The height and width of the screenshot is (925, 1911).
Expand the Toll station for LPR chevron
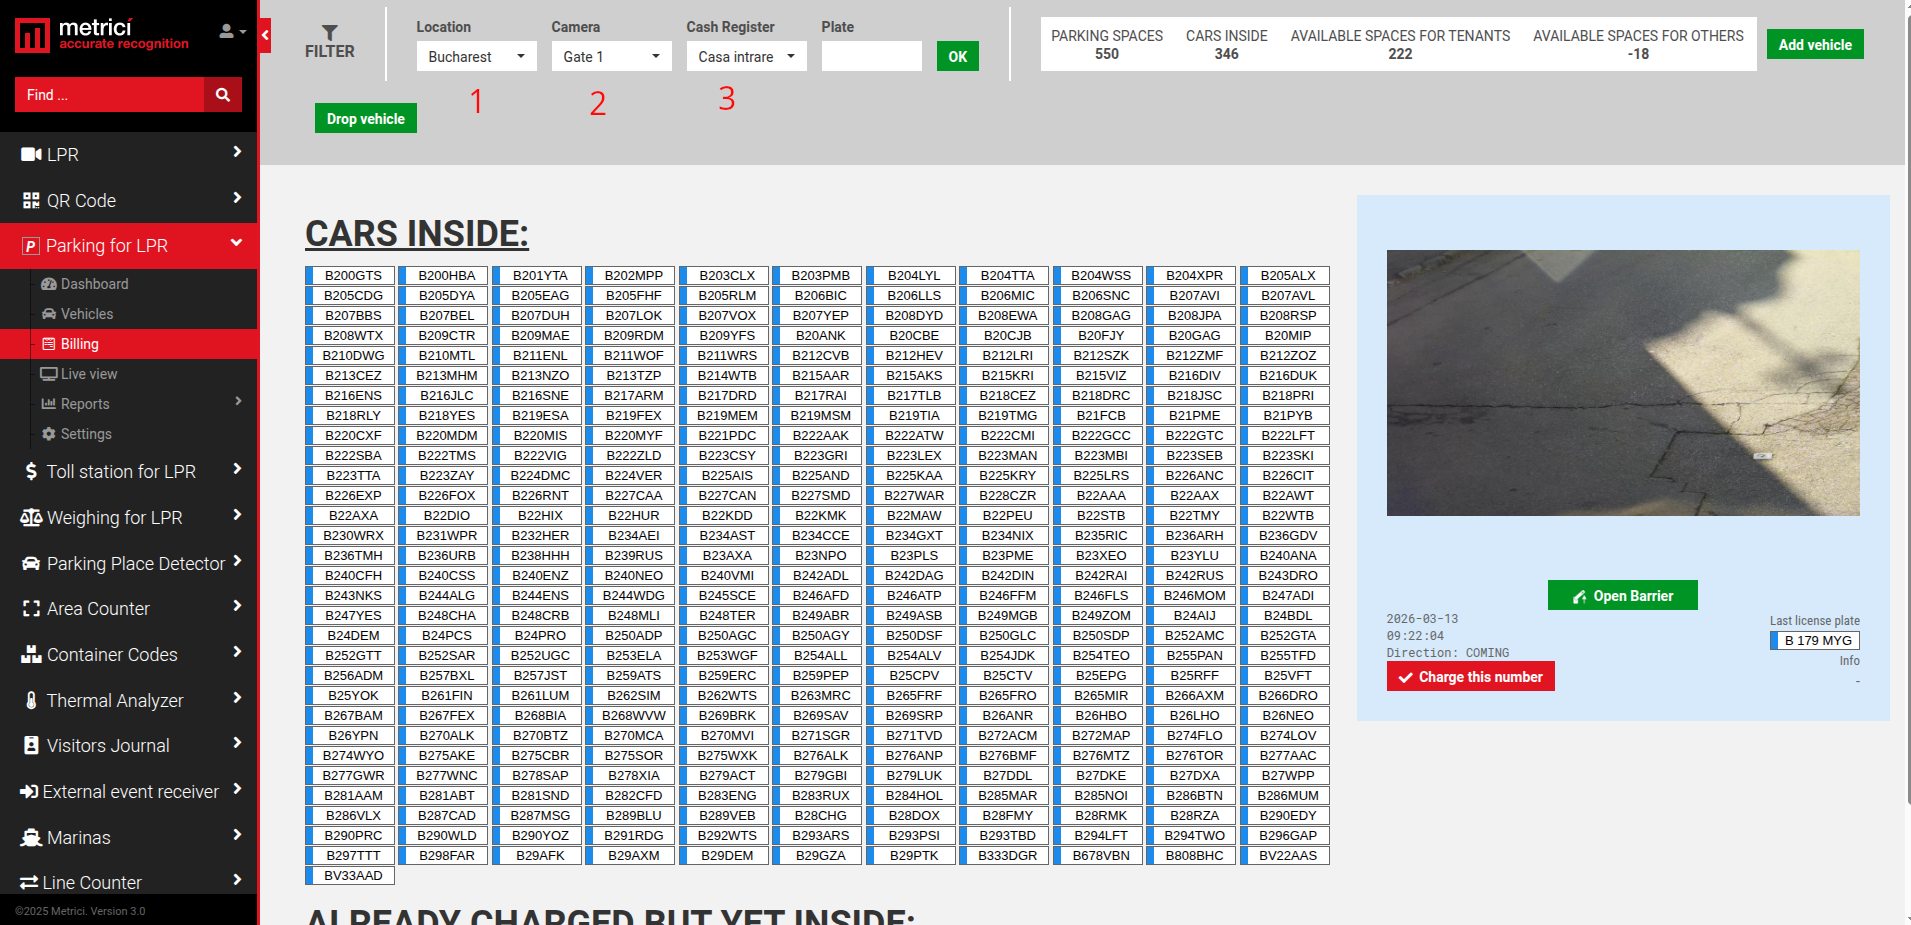tap(237, 469)
